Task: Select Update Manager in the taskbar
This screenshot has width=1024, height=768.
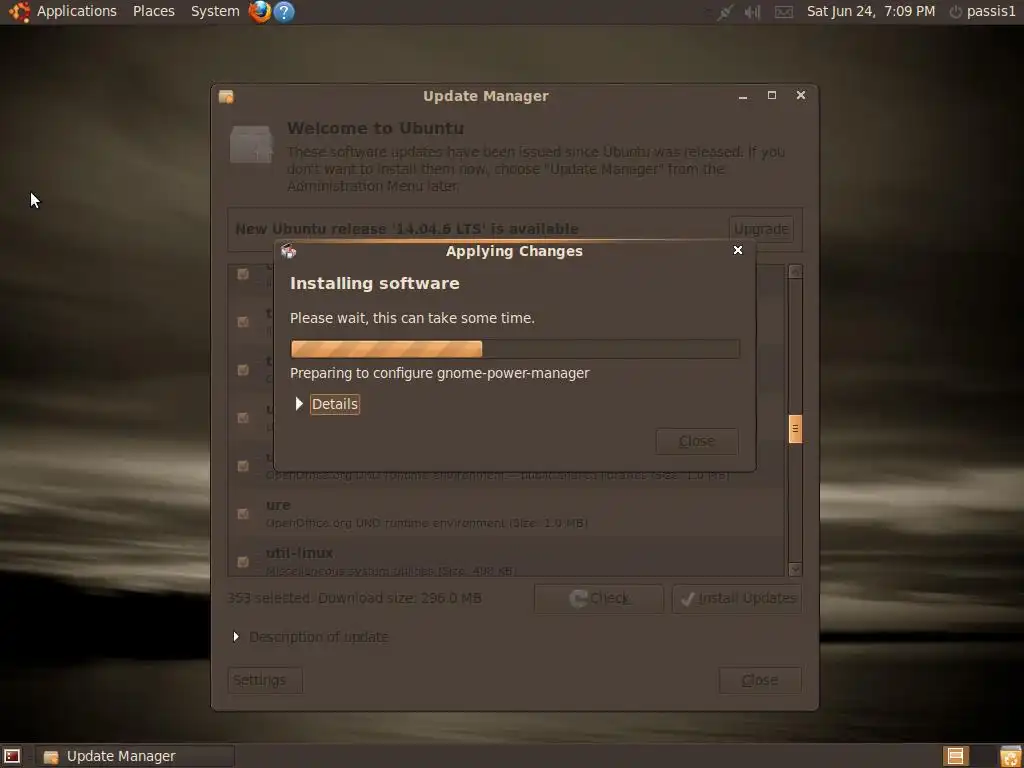Action: [x=135, y=756]
